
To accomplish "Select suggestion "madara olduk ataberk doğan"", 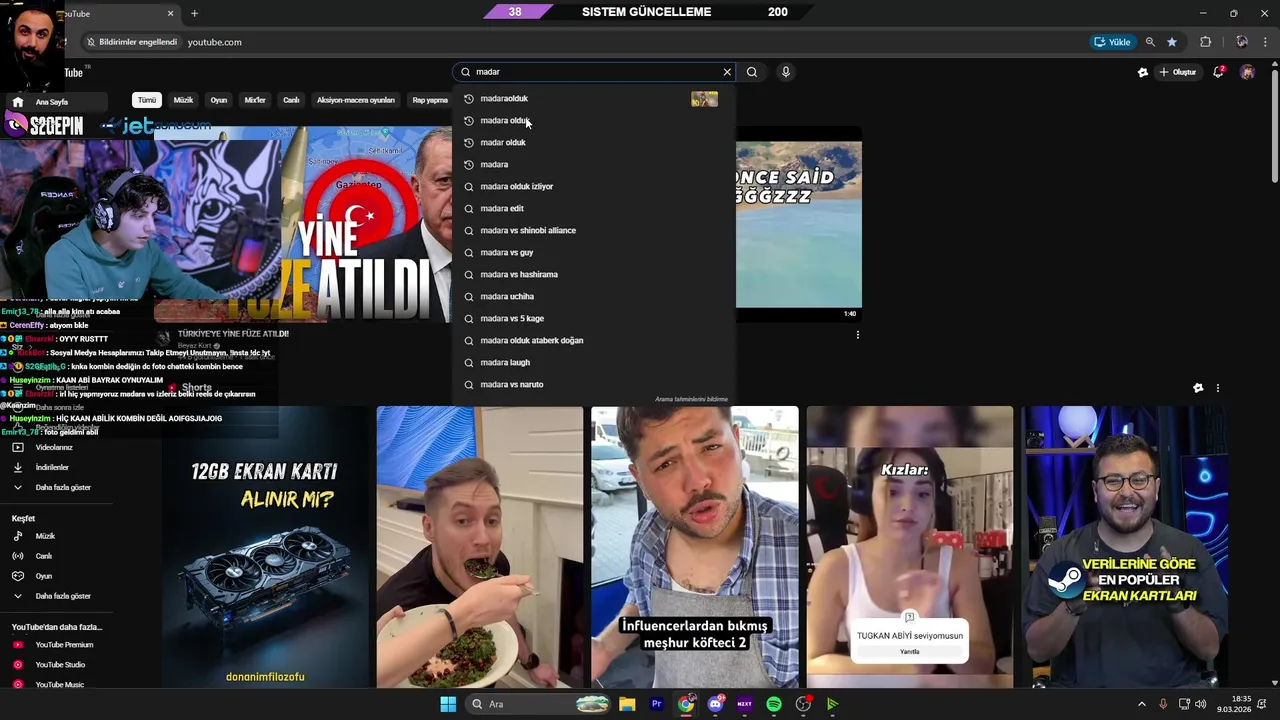I will [x=594, y=340].
